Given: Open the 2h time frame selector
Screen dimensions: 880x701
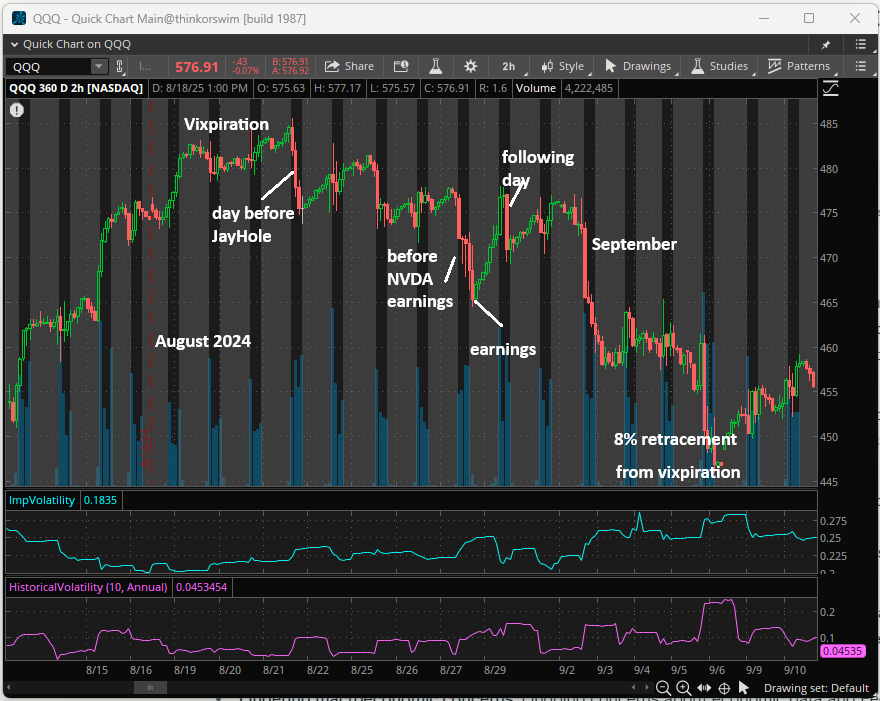Looking at the screenshot, I should pyautogui.click(x=509, y=66).
